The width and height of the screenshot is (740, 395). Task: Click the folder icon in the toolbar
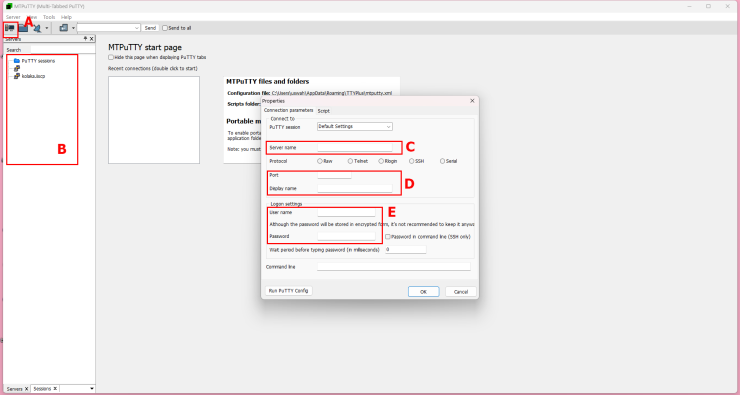[23, 28]
